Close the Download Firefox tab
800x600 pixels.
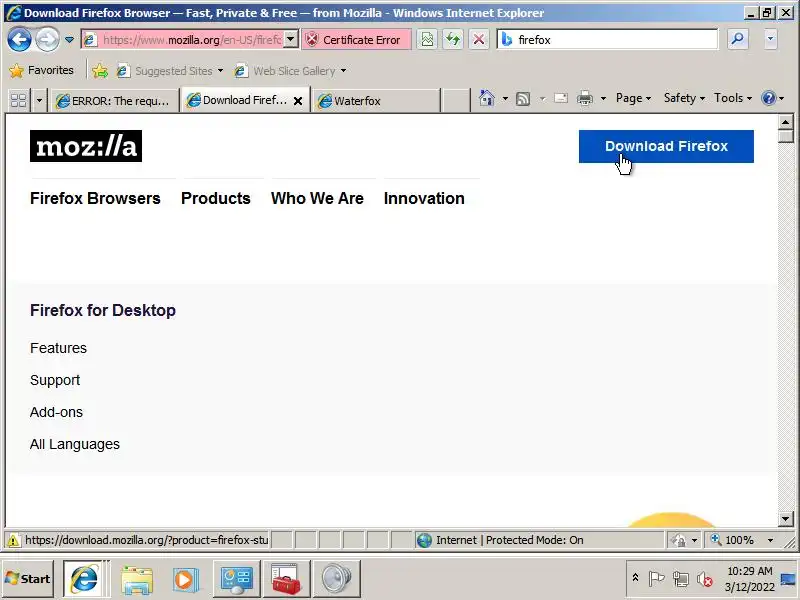tap(298, 101)
